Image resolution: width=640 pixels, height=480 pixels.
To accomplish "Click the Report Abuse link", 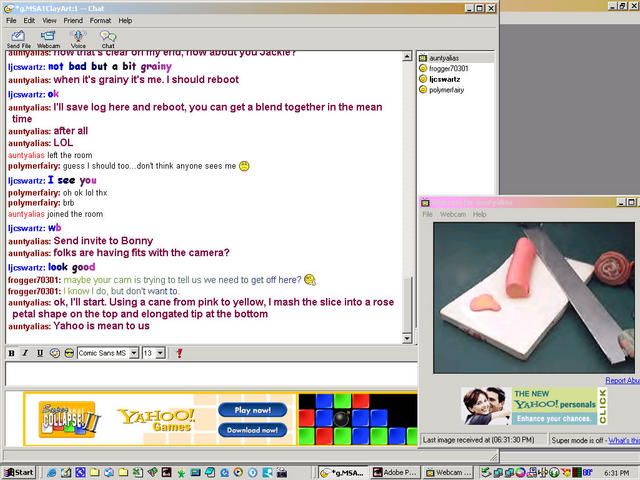I will point(622,380).
